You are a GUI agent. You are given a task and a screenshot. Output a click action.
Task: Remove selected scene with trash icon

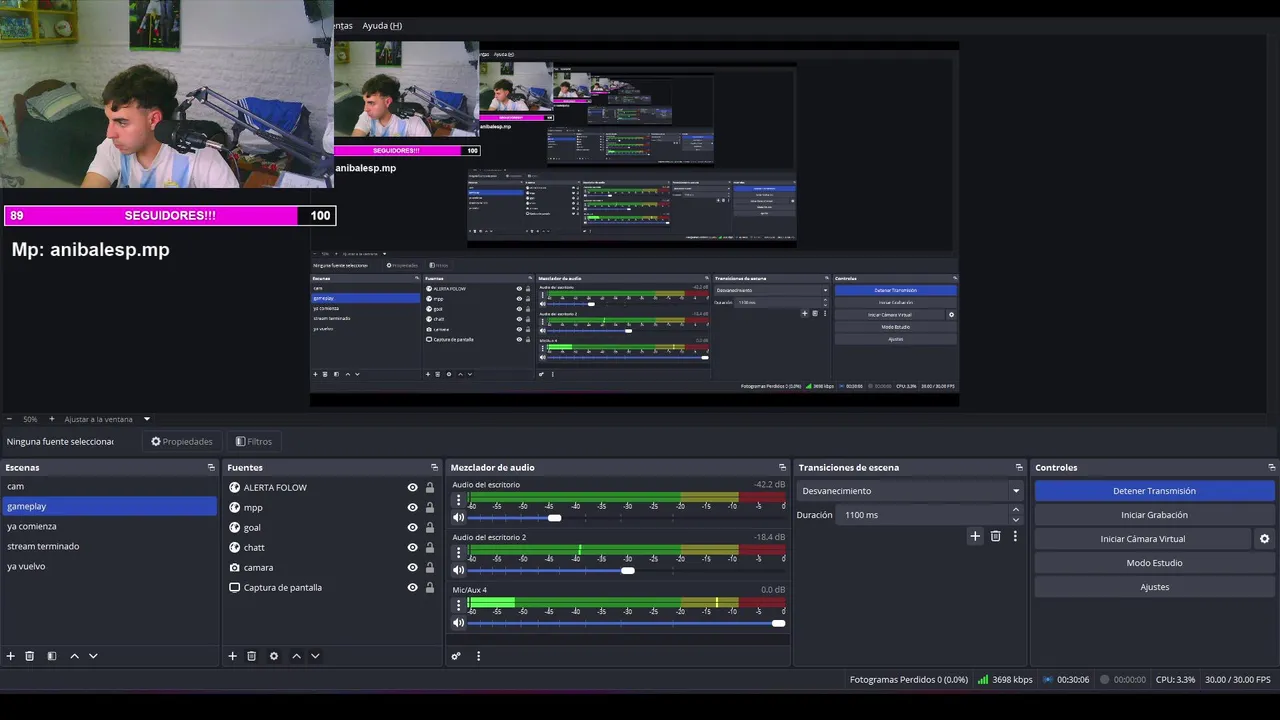point(30,656)
